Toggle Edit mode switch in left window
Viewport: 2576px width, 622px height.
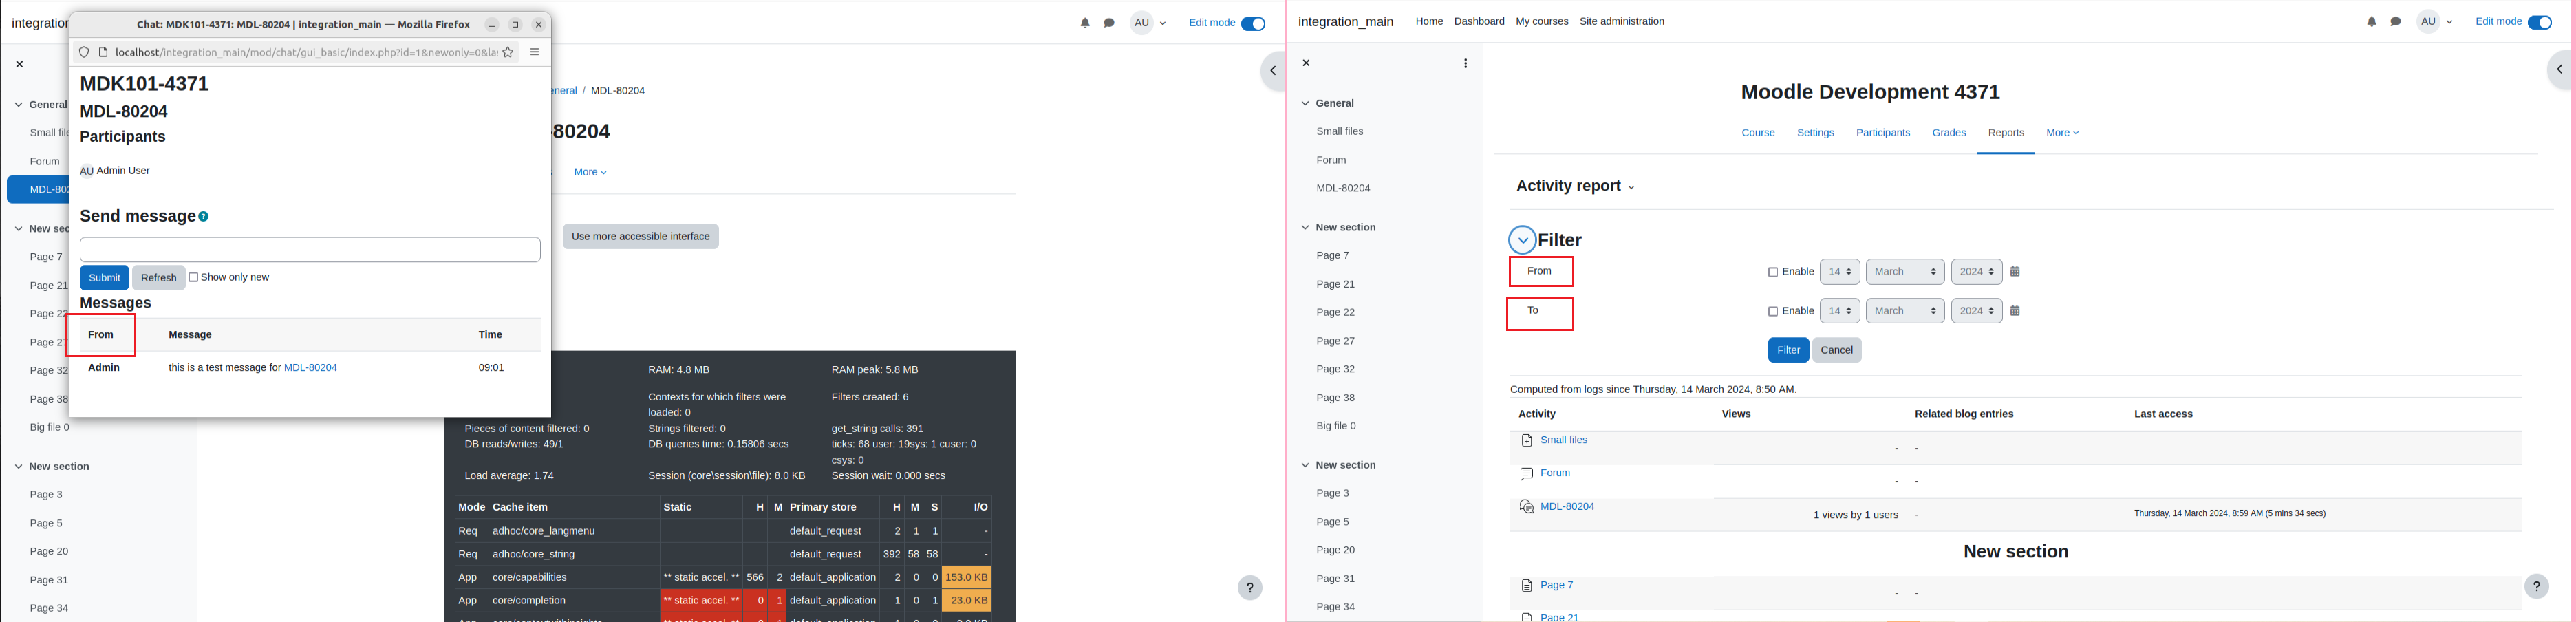[x=1253, y=23]
